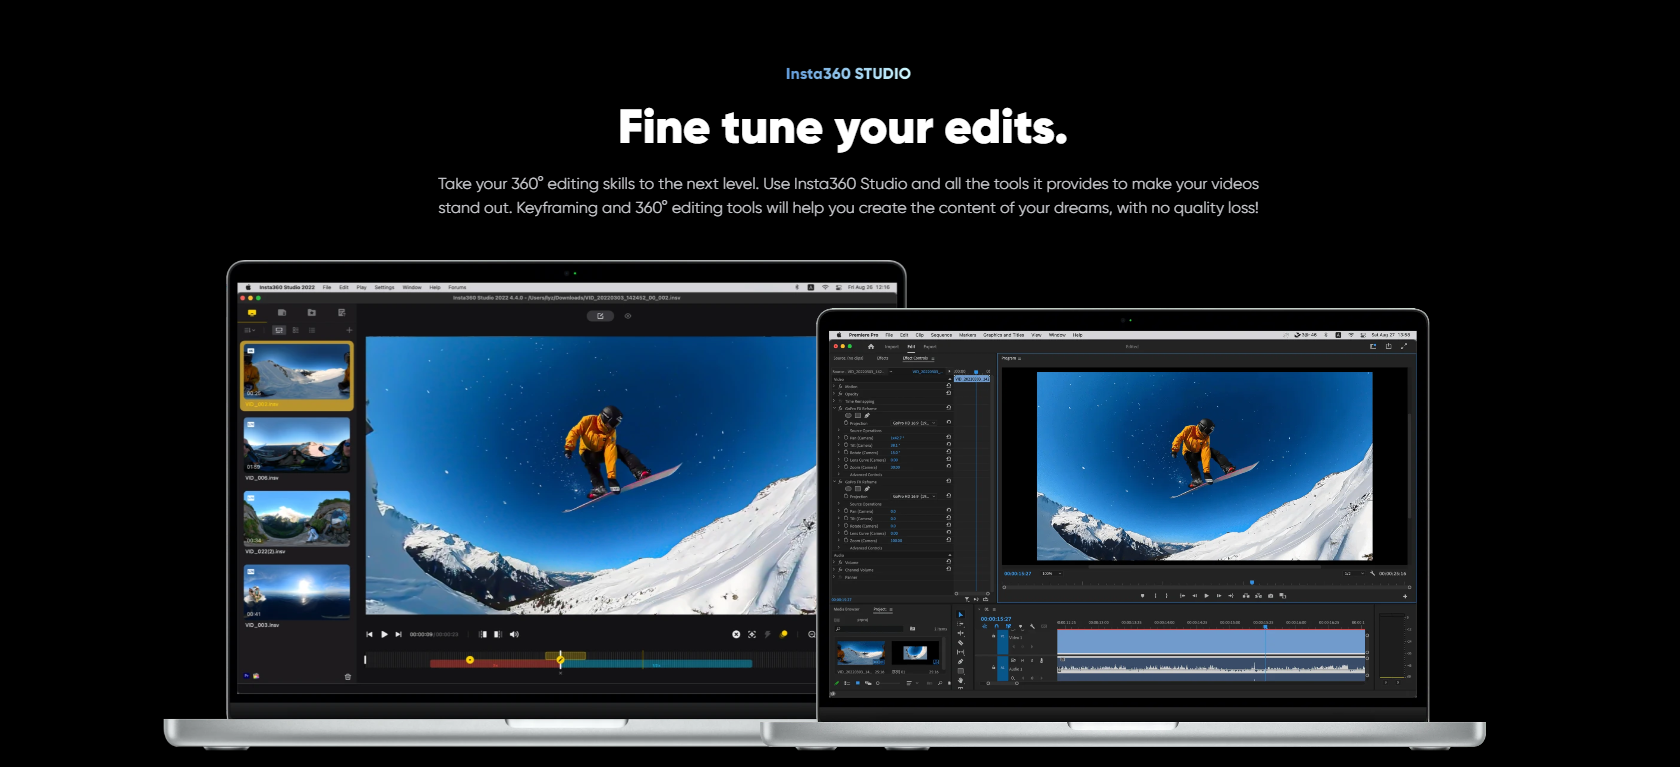
Task: Click the deep track focus icon in Insta360
Action: point(752,634)
